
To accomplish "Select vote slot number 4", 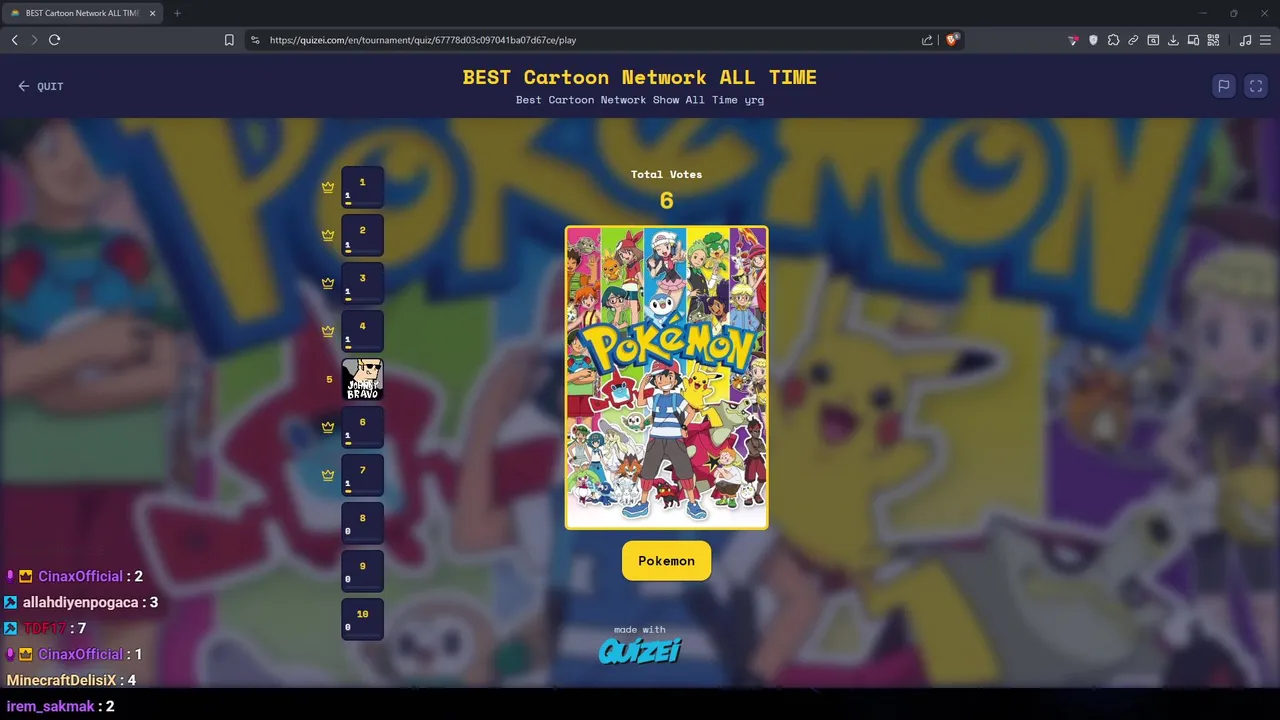I will 362,331.
